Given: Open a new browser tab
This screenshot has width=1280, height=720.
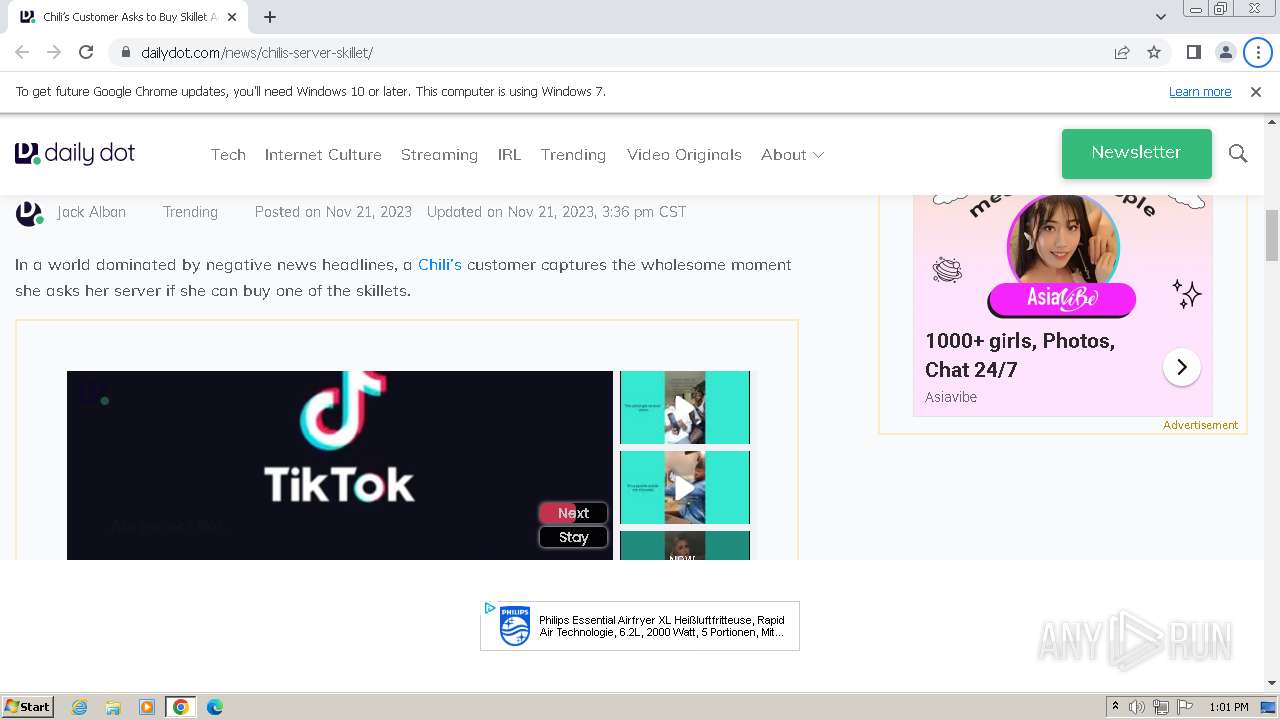Looking at the screenshot, I should tap(270, 17).
